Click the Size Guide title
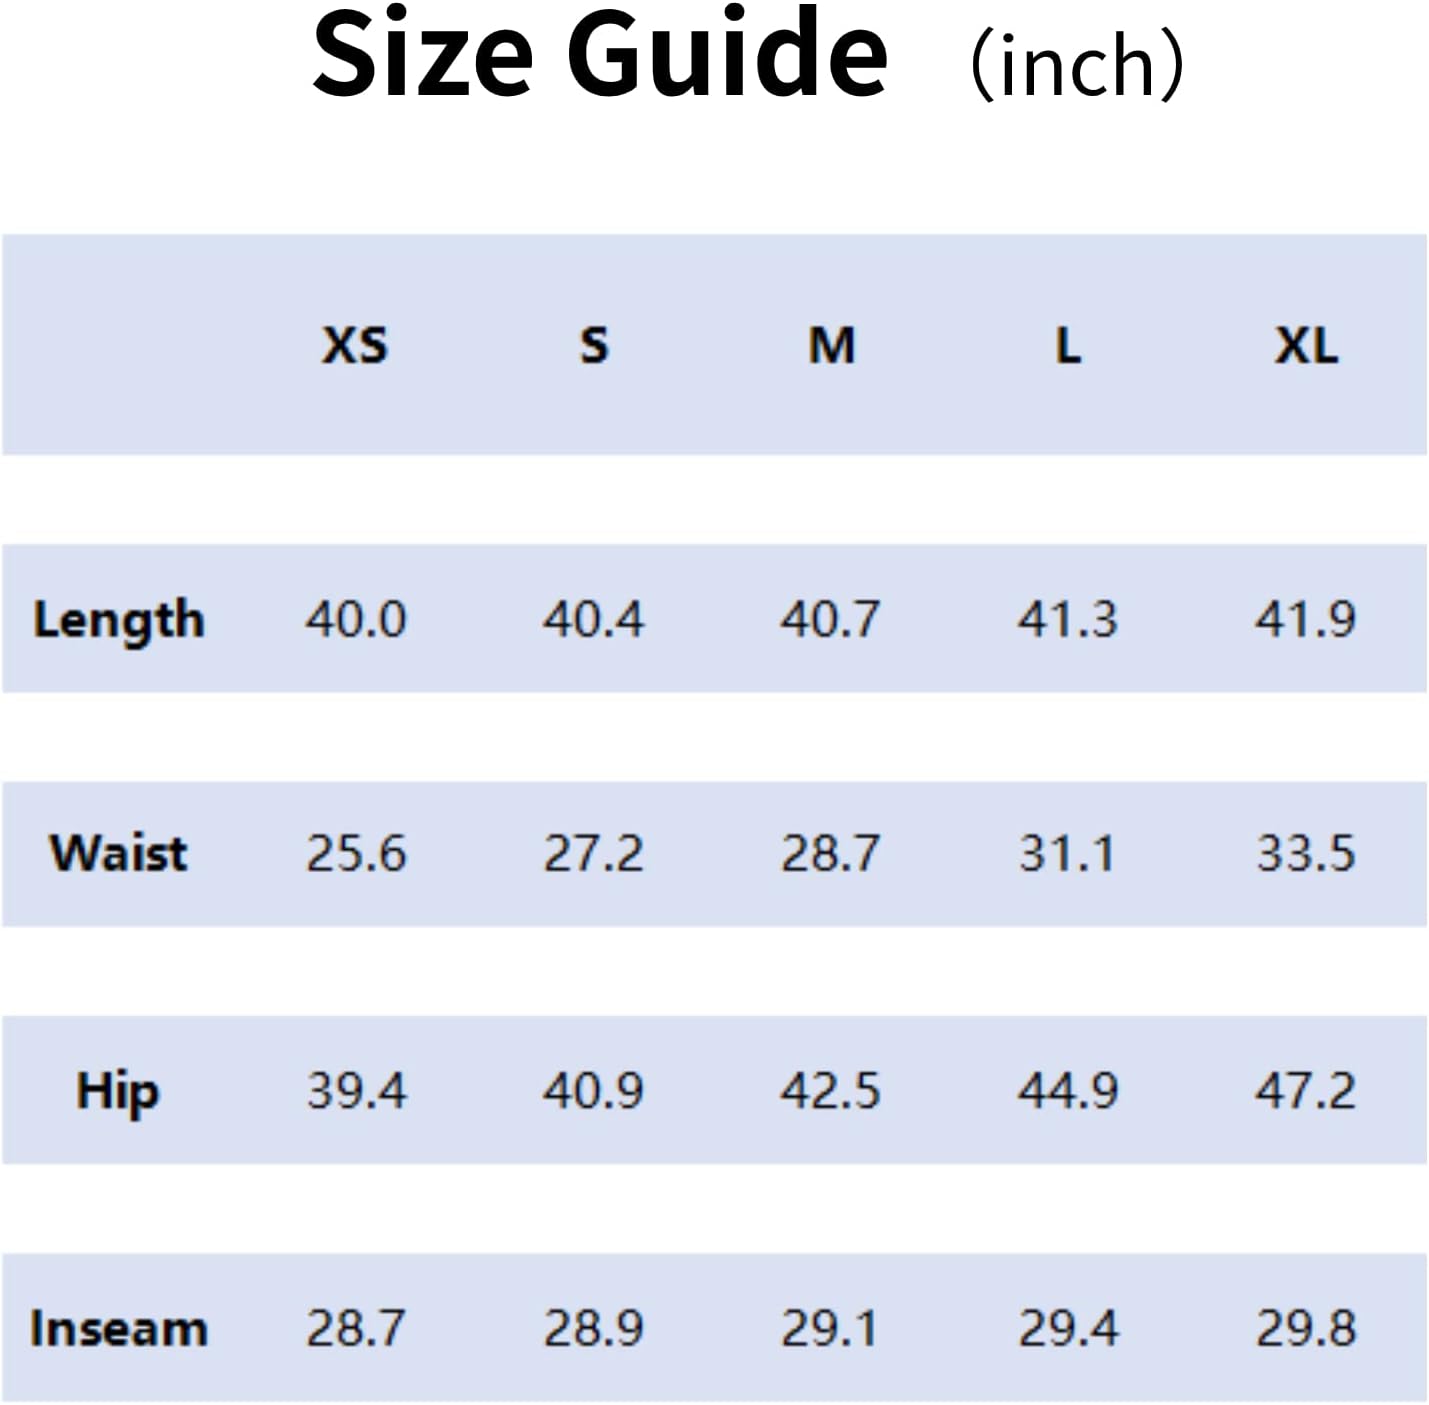The height and width of the screenshot is (1405, 1429). (600, 55)
